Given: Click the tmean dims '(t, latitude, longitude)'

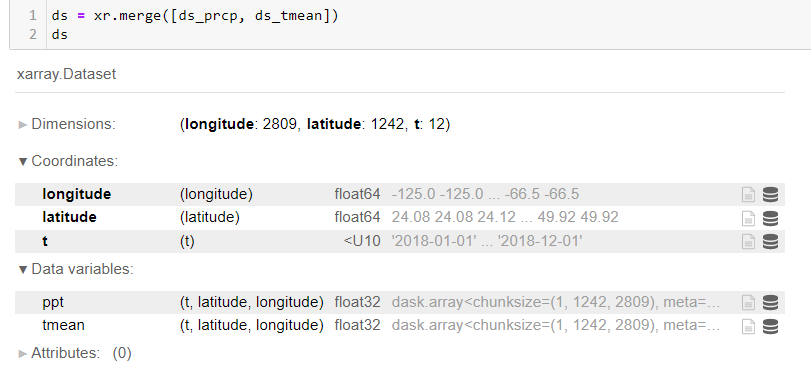Looking at the screenshot, I should click(x=252, y=326).
